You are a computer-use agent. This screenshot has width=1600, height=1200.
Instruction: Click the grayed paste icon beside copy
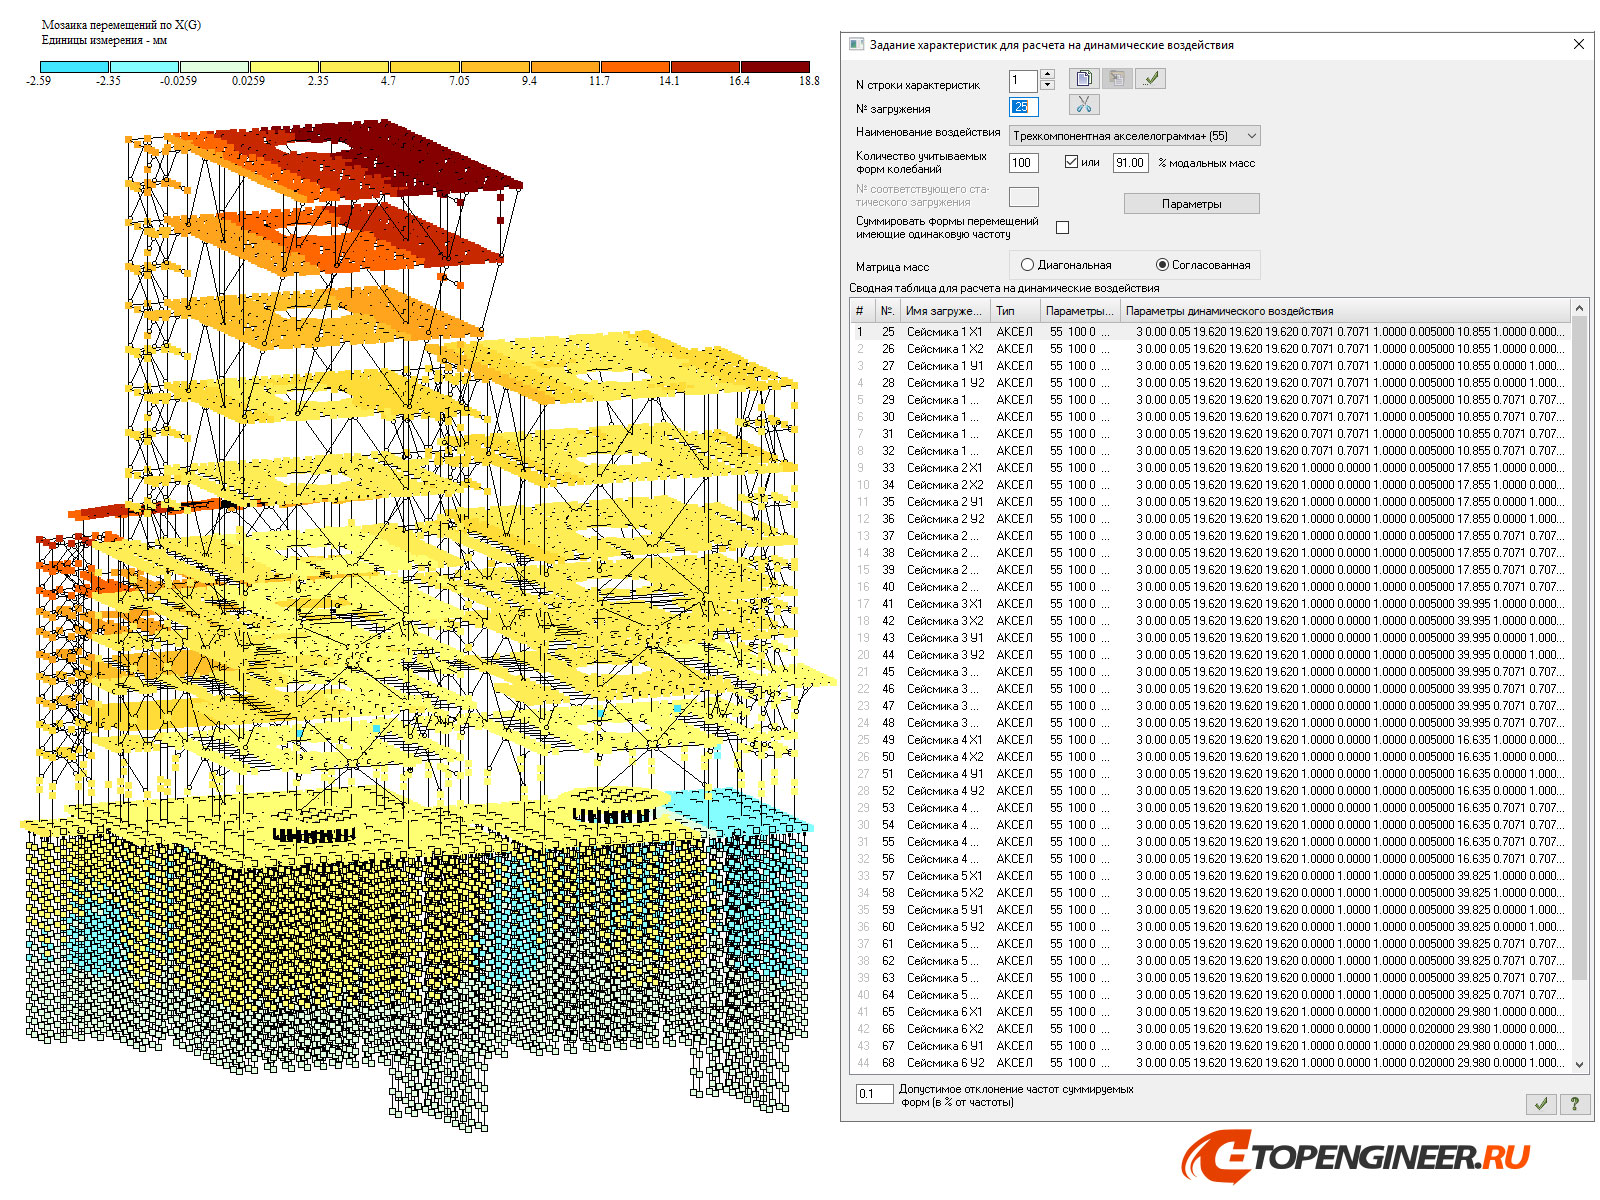[1116, 78]
